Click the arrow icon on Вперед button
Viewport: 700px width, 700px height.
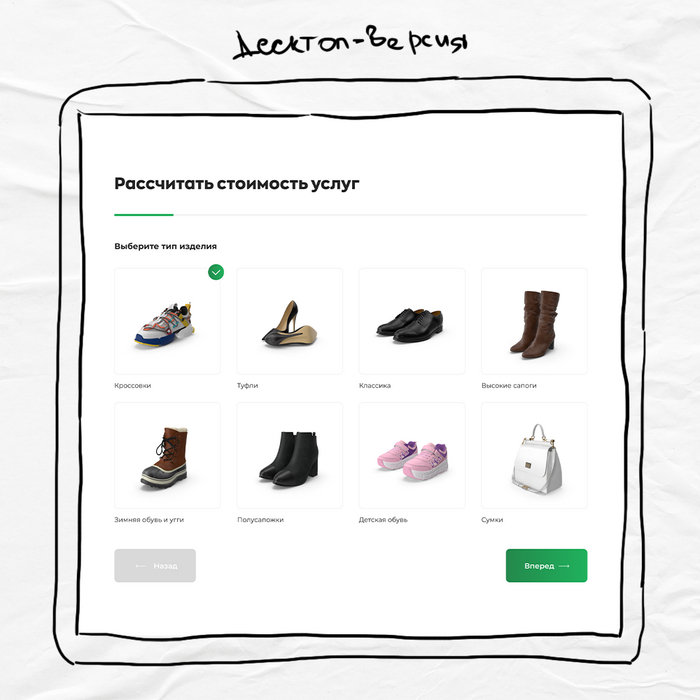click(564, 566)
